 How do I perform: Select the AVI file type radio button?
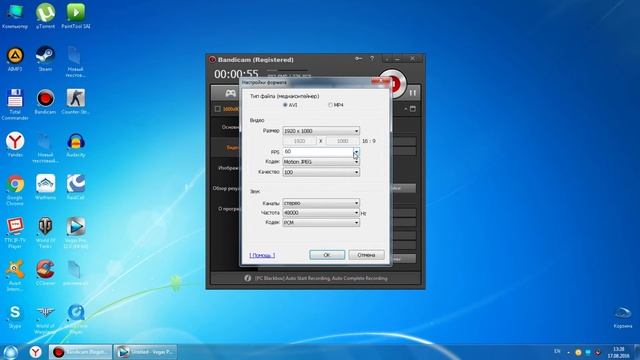click(x=285, y=105)
